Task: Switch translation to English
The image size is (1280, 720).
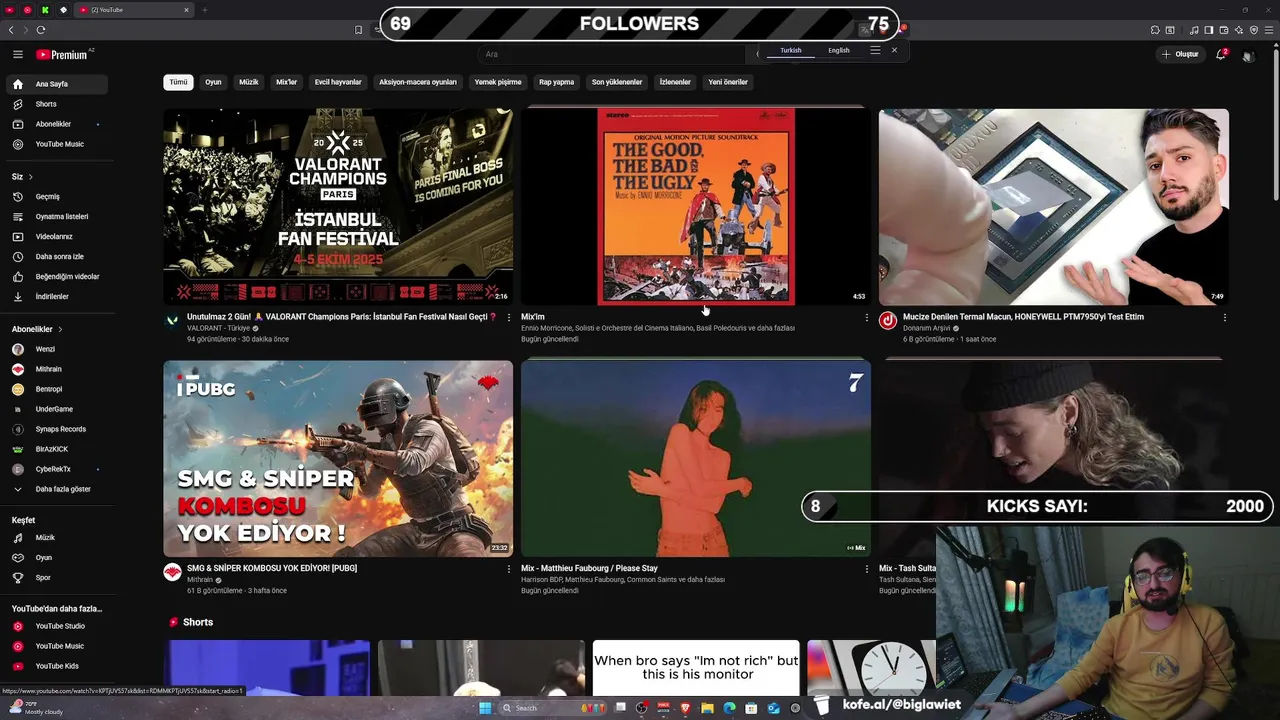Action: (x=839, y=50)
